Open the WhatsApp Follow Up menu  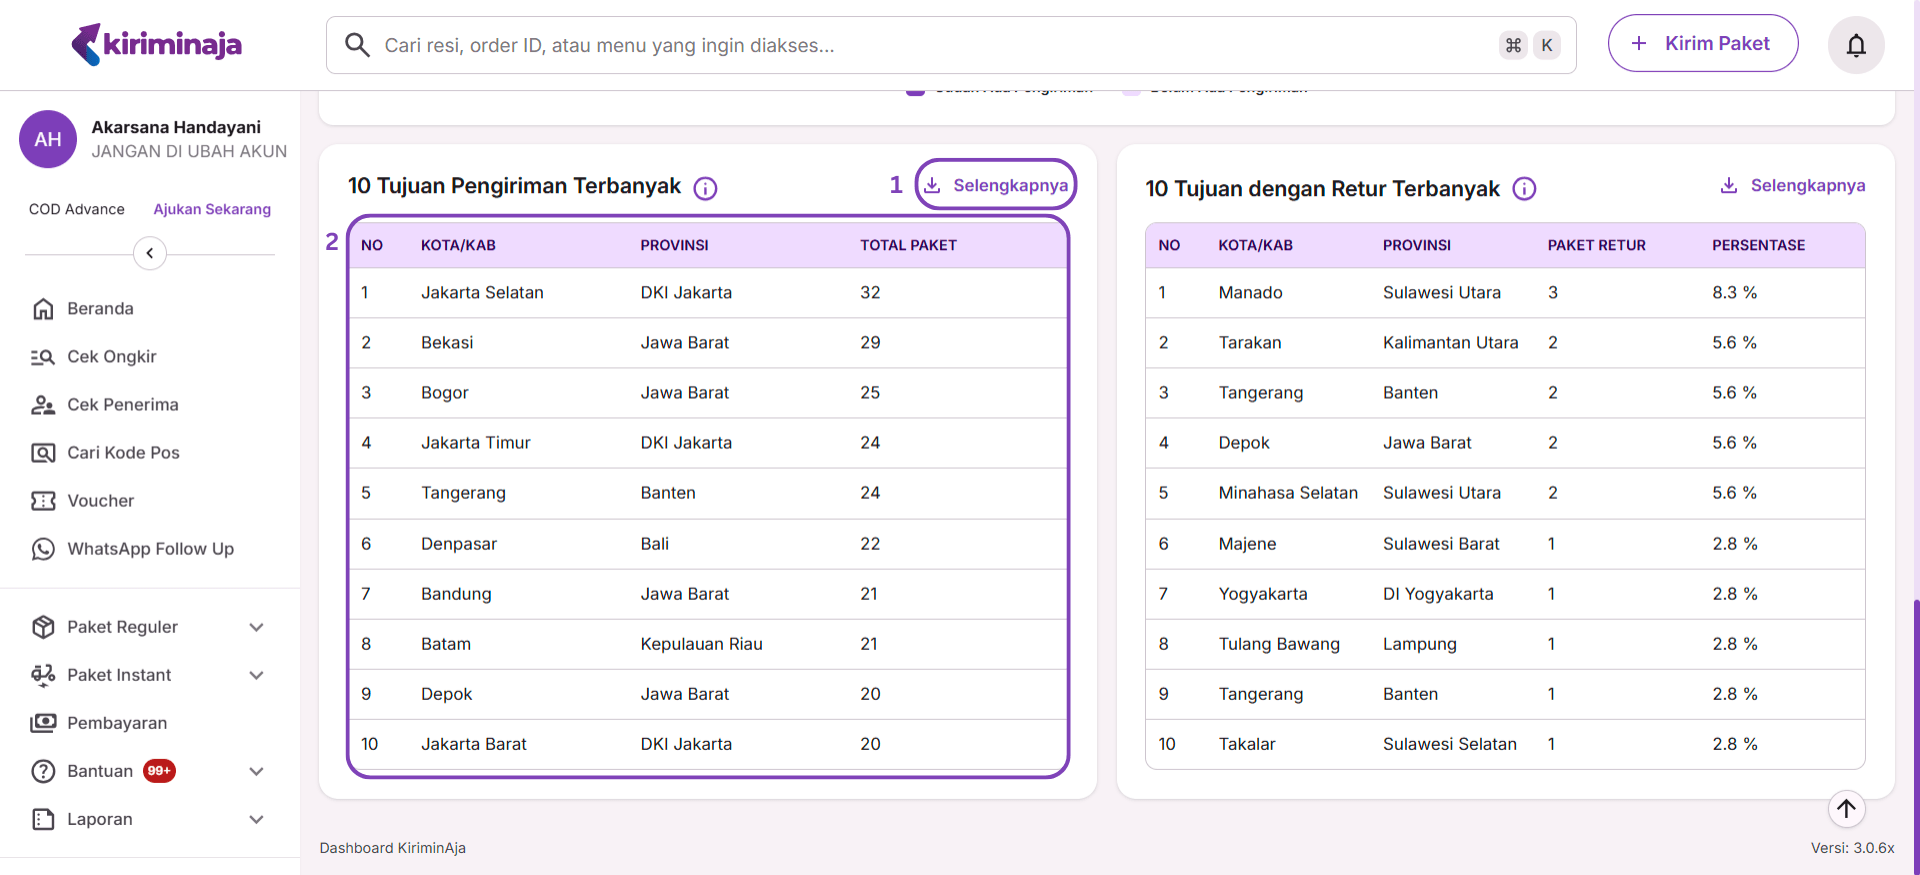coord(150,549)
